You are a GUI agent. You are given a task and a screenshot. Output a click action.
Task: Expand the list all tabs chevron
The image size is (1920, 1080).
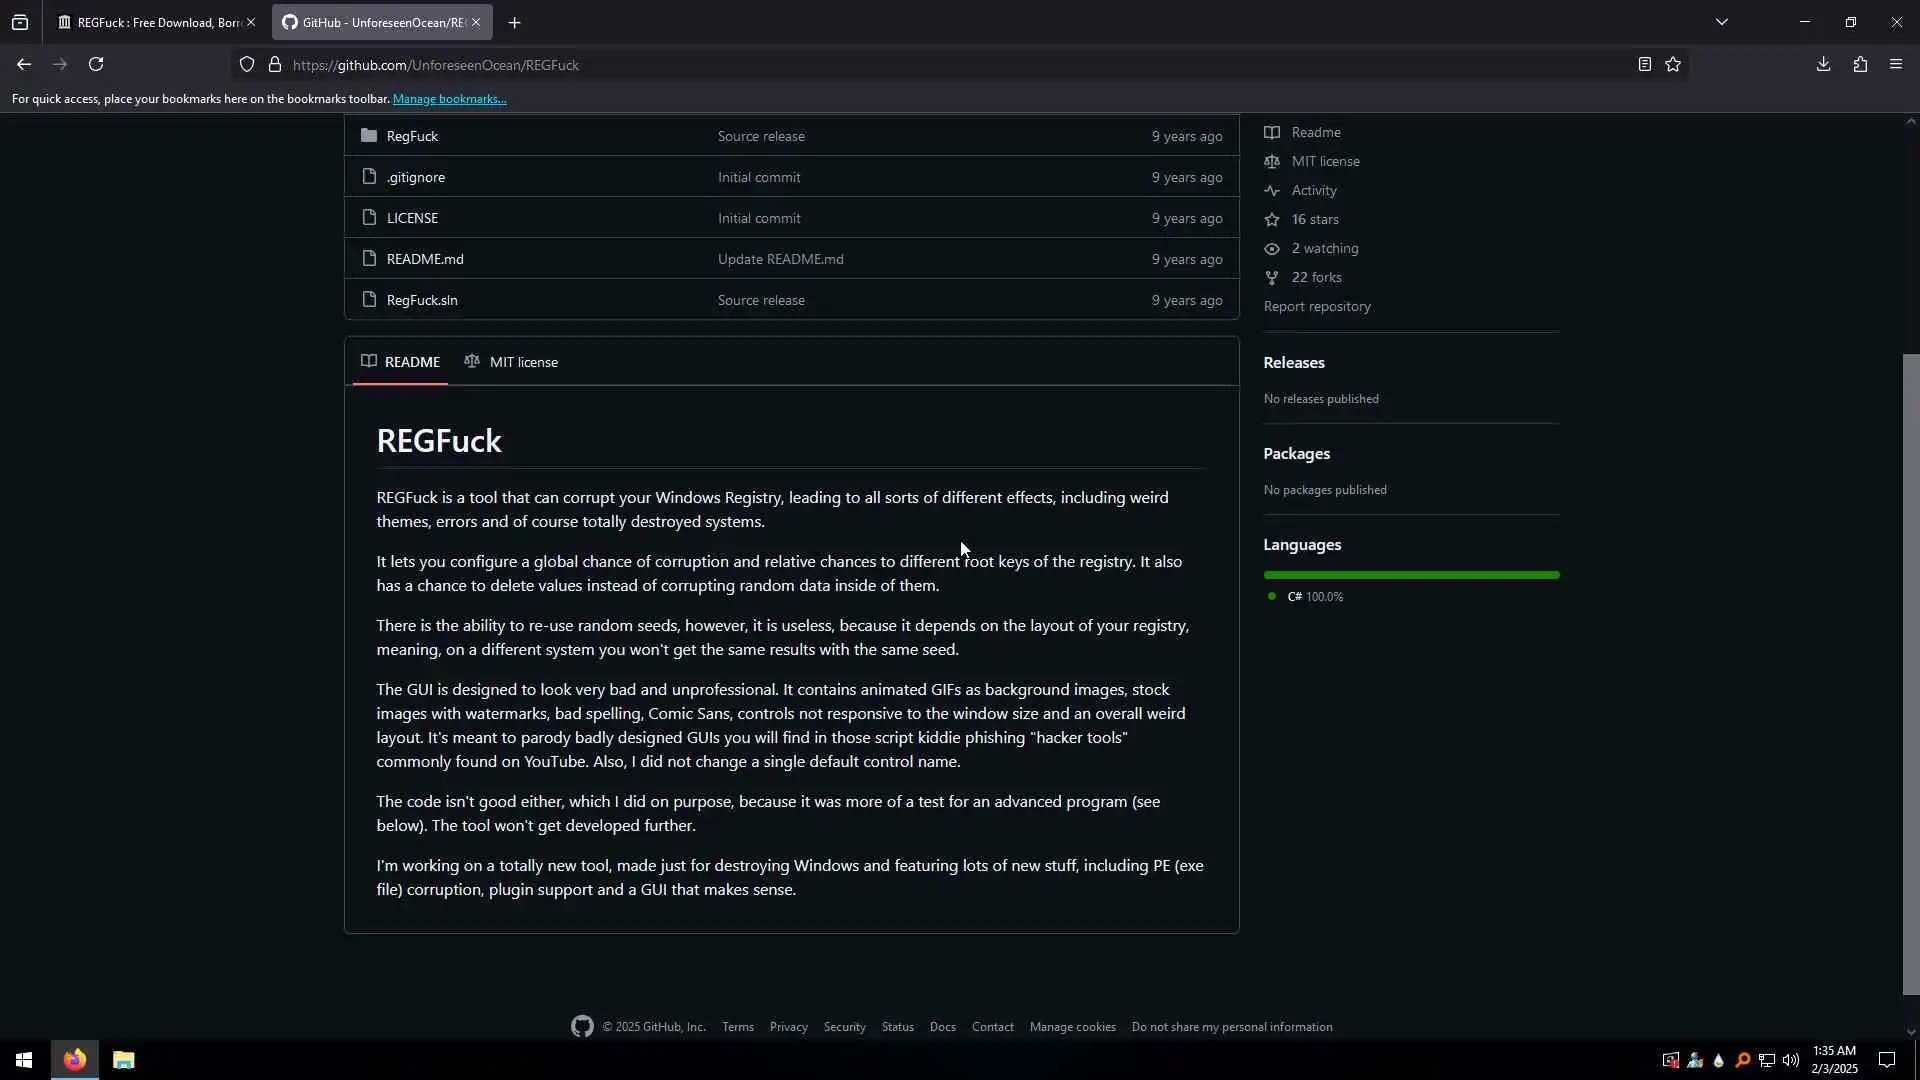pos(1721,22)
